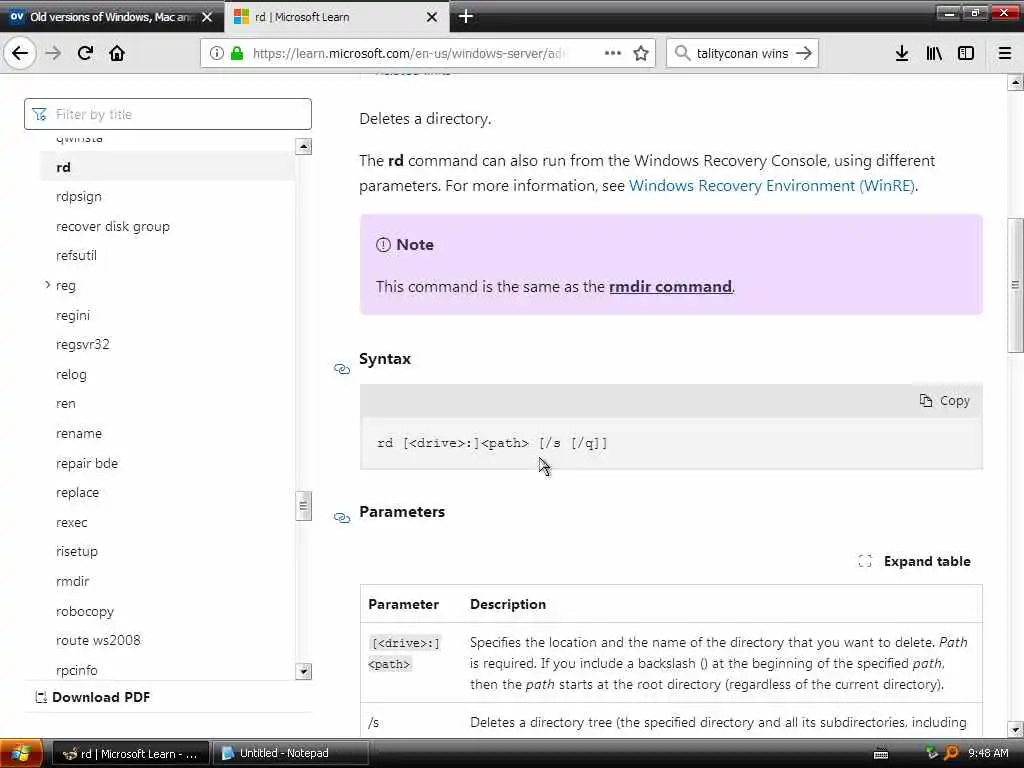This screenshot has width=1024, height=768.
Task: Open risetup in the sidebar
Action: [x=77, y=551]
